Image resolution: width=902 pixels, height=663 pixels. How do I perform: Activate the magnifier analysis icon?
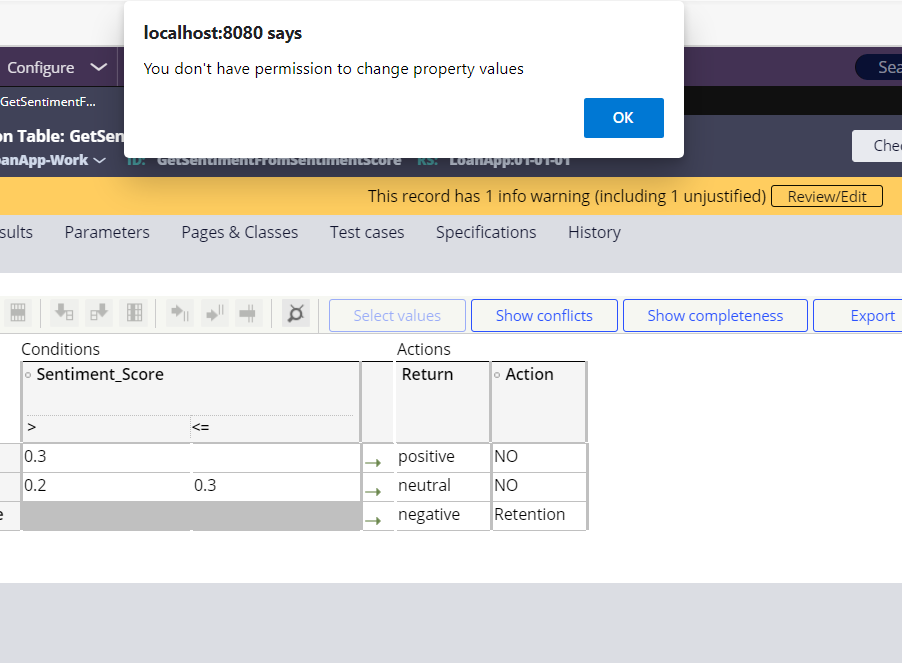coord(295,314)
